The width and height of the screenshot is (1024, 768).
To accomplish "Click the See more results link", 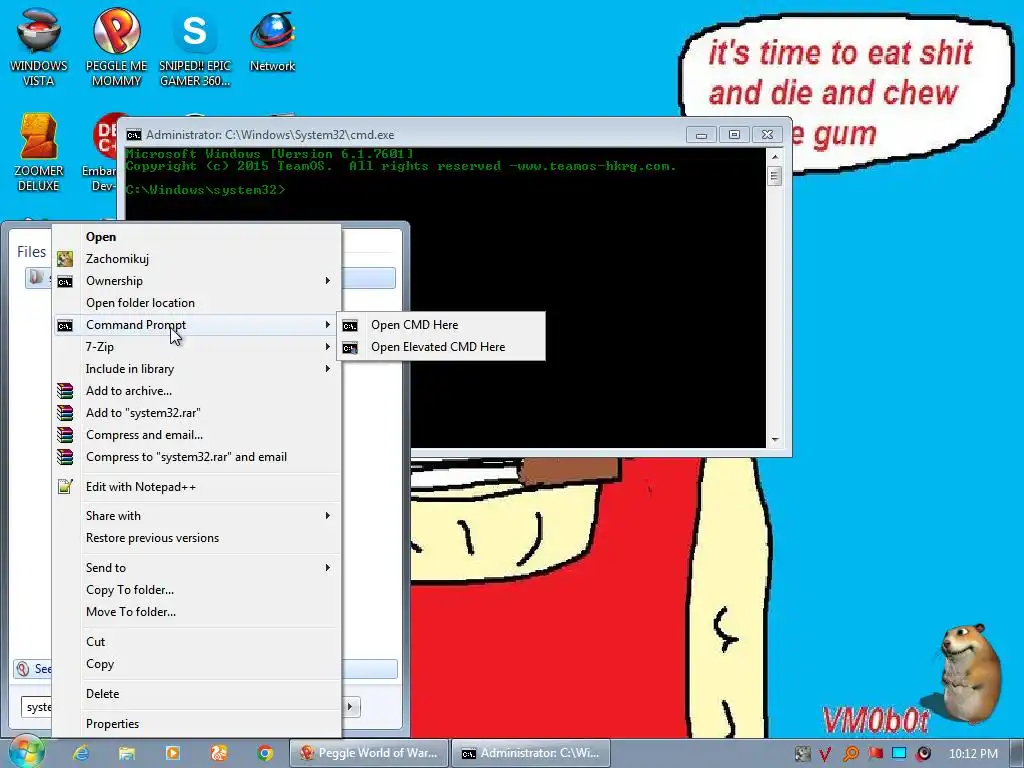I will [x=33, y=669].
